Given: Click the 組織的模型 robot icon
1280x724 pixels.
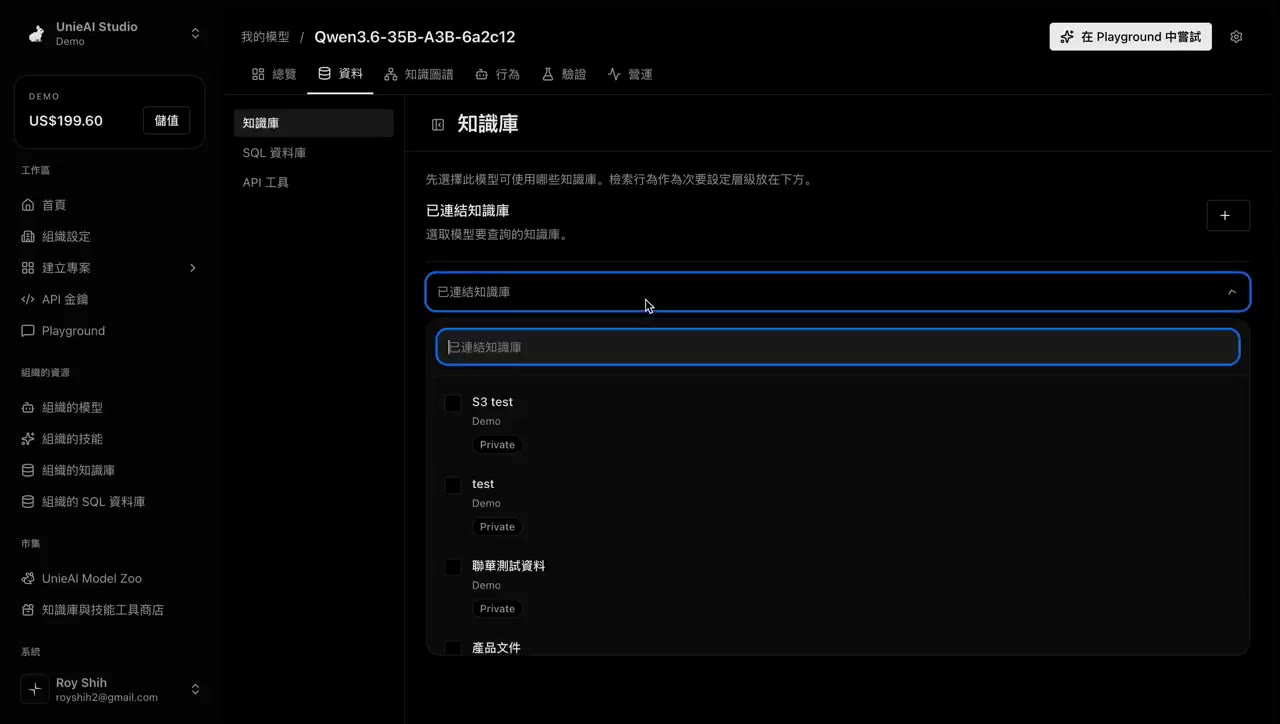Looking at the screenshot, I should click(28, 408).
